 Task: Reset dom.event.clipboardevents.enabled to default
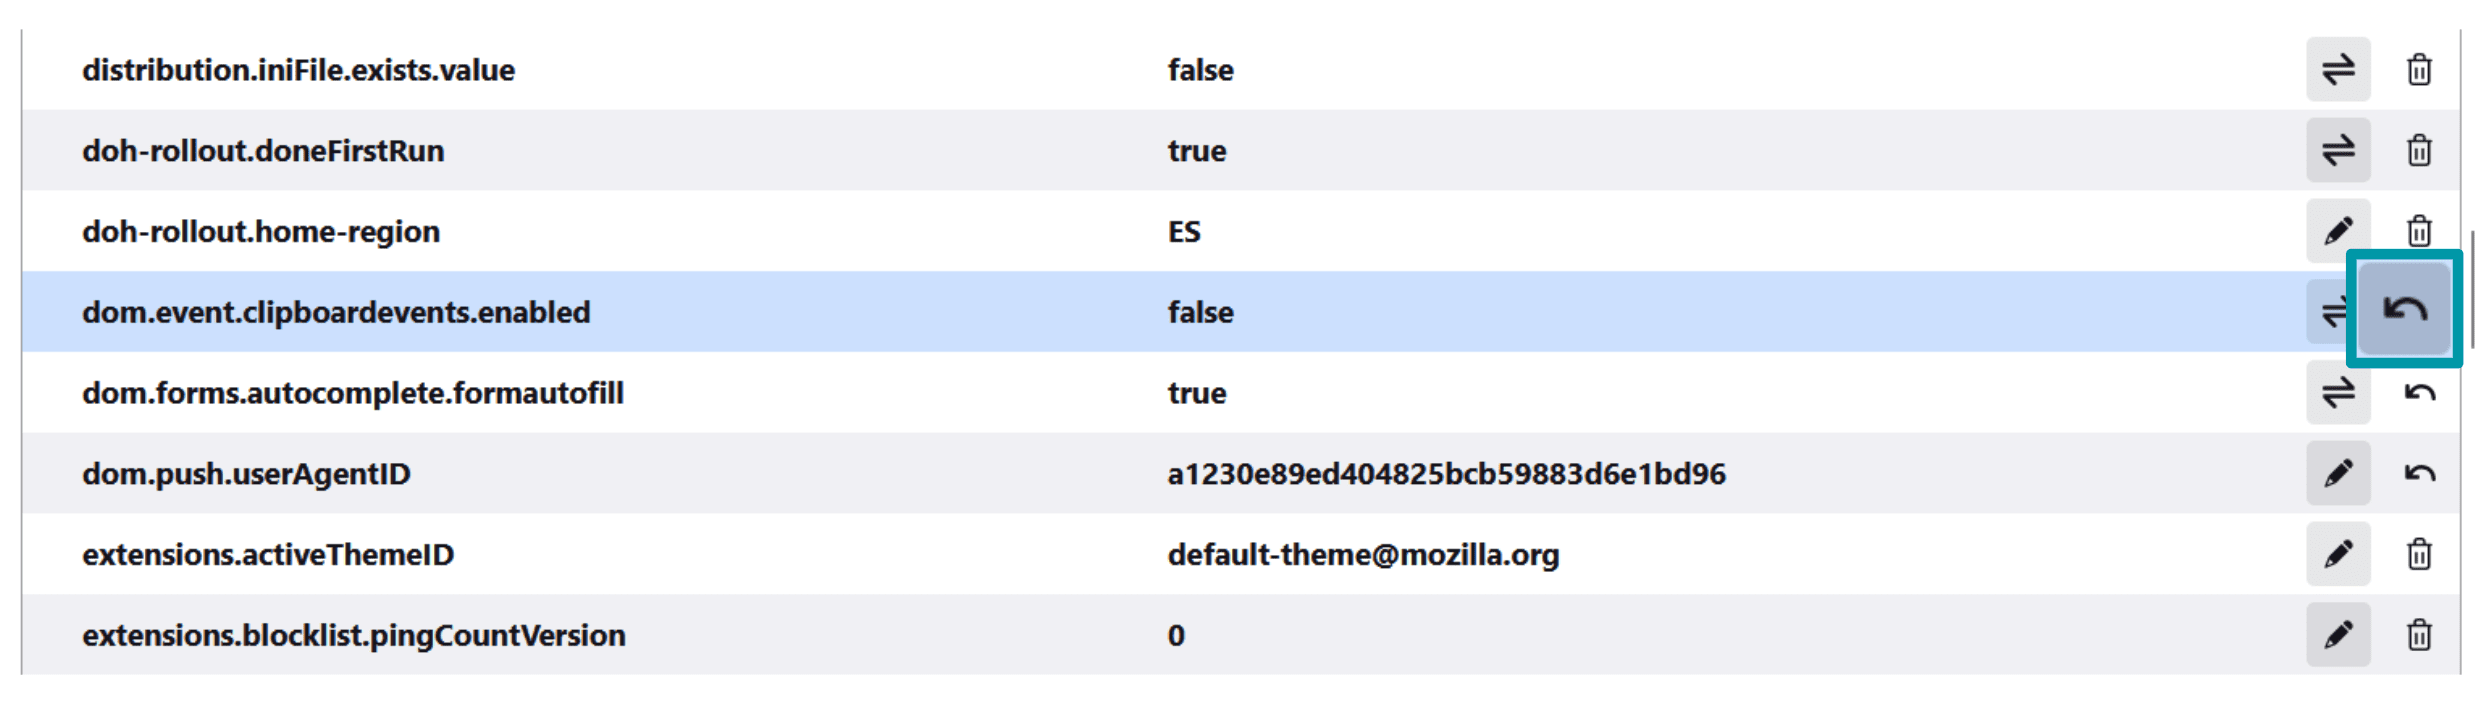2404,309
